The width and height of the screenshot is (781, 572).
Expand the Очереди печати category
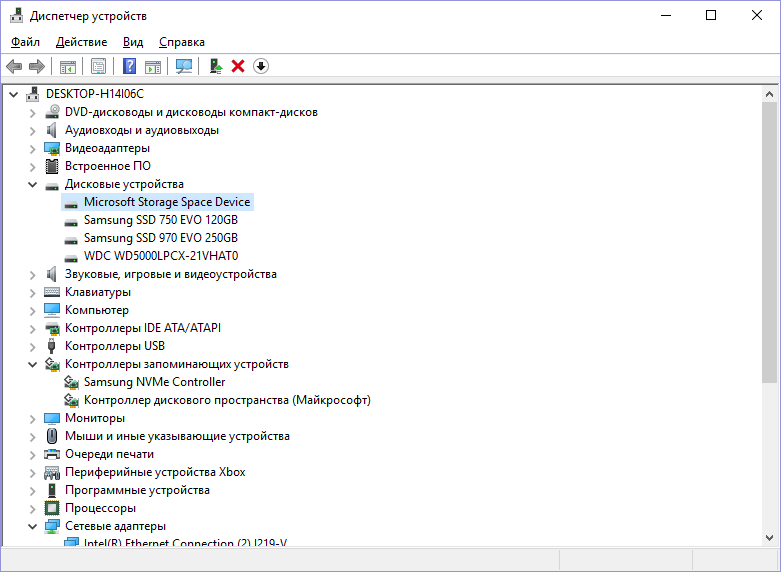coord(32,455)
